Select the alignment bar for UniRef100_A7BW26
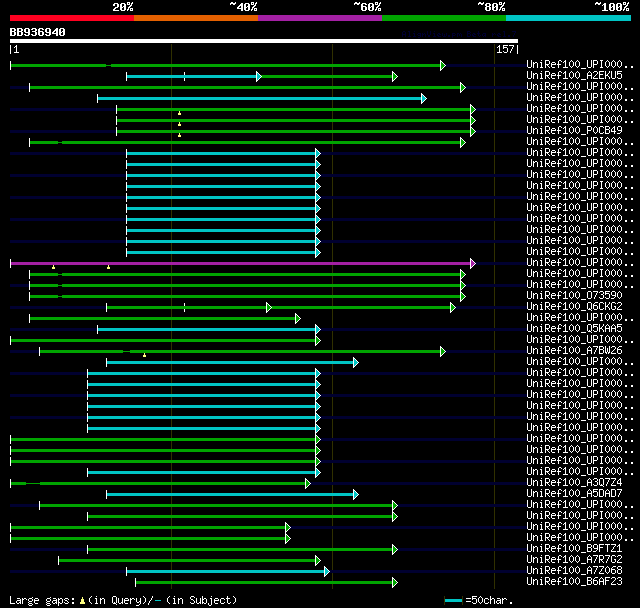The width and height of the screenshot is (640, 608). (240, 352)
